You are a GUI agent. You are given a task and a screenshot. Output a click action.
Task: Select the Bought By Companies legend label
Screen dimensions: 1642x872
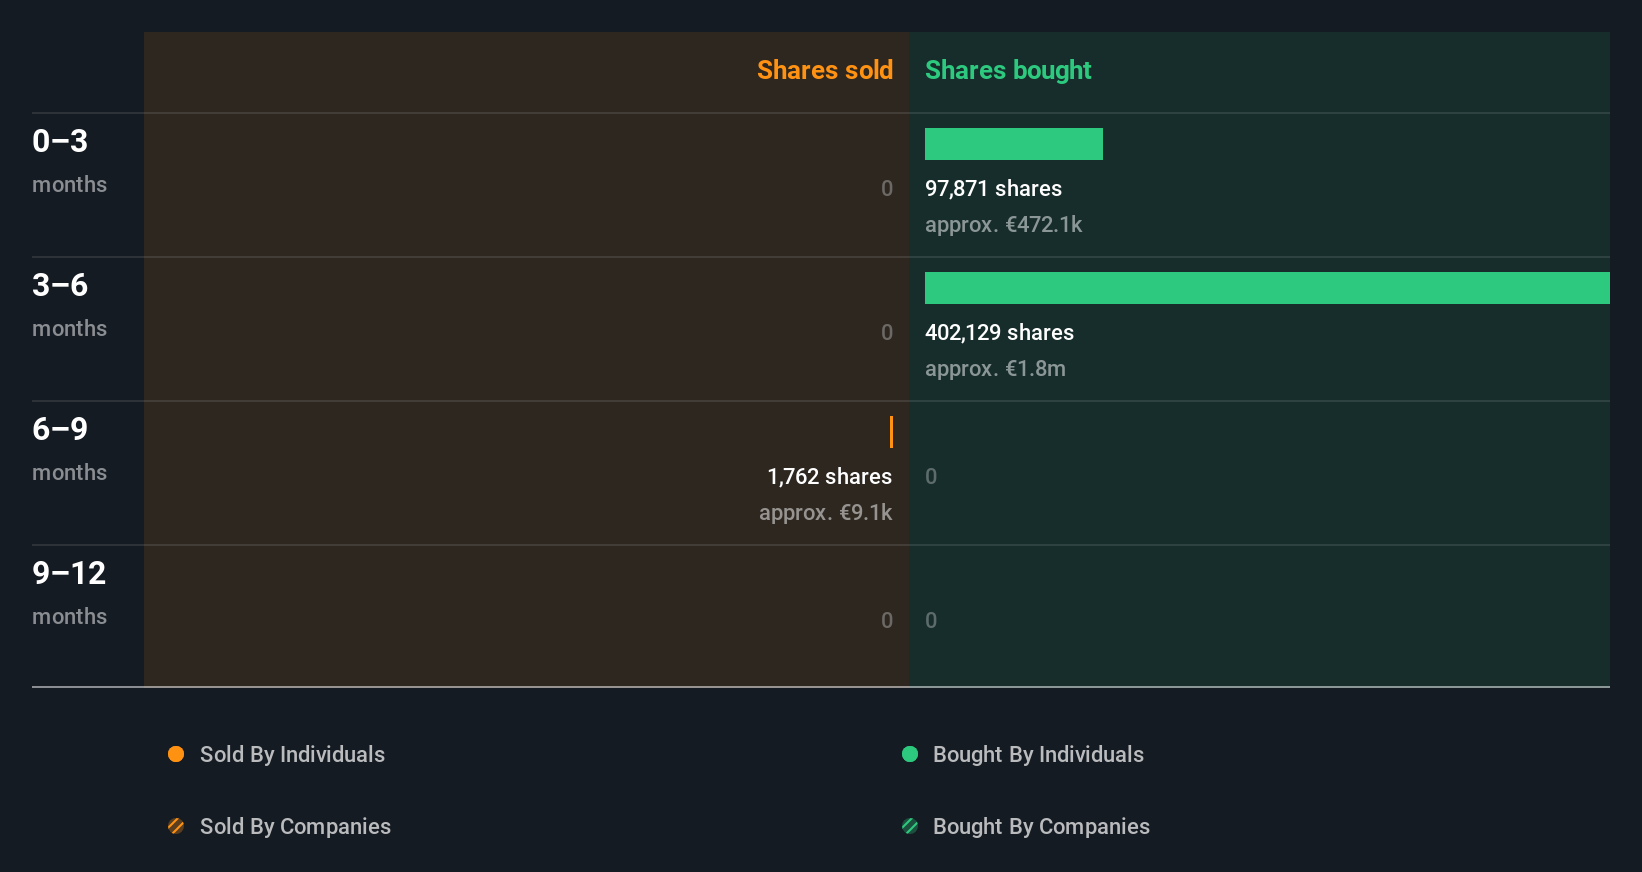coord(1041,826)
